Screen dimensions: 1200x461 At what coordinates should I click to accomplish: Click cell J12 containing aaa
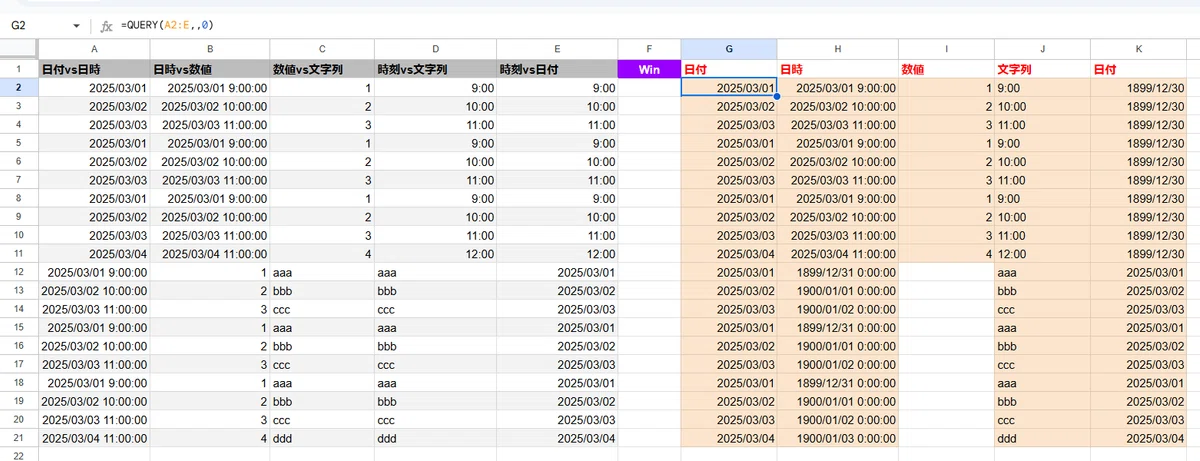pos(1042,272)
